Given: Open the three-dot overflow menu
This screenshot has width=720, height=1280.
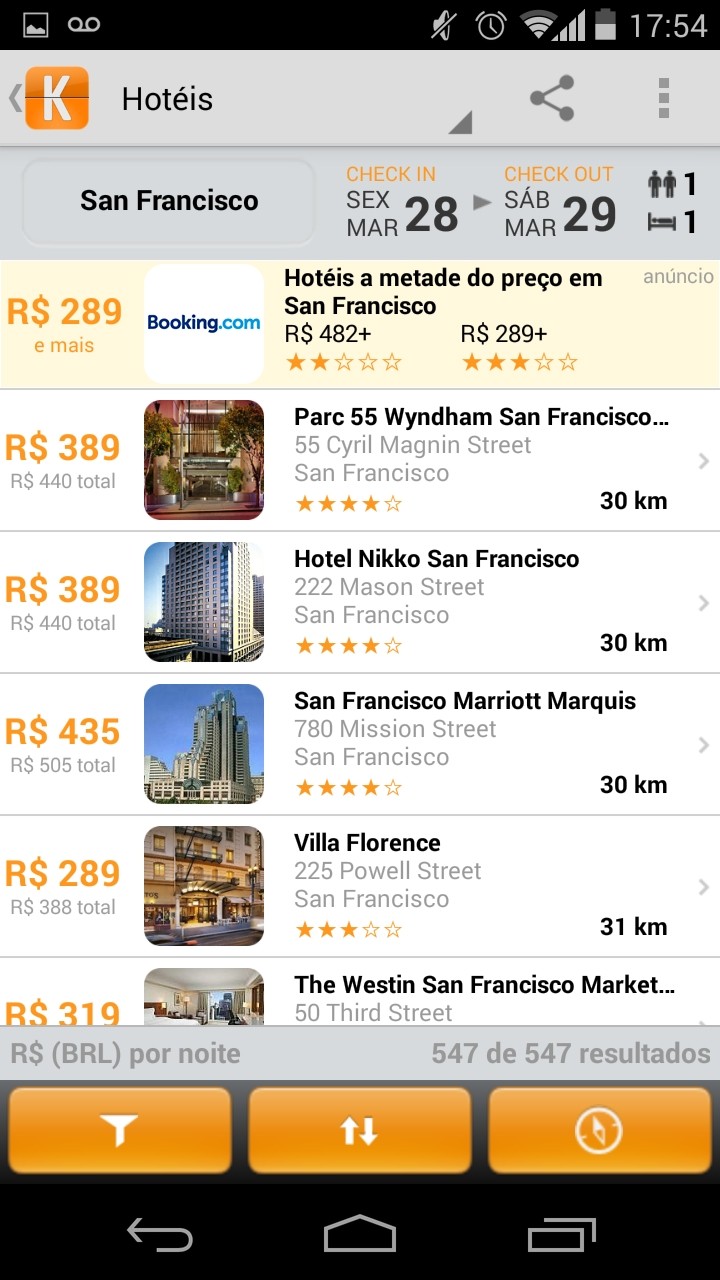Looking at the screenshot, I should 663,98.
